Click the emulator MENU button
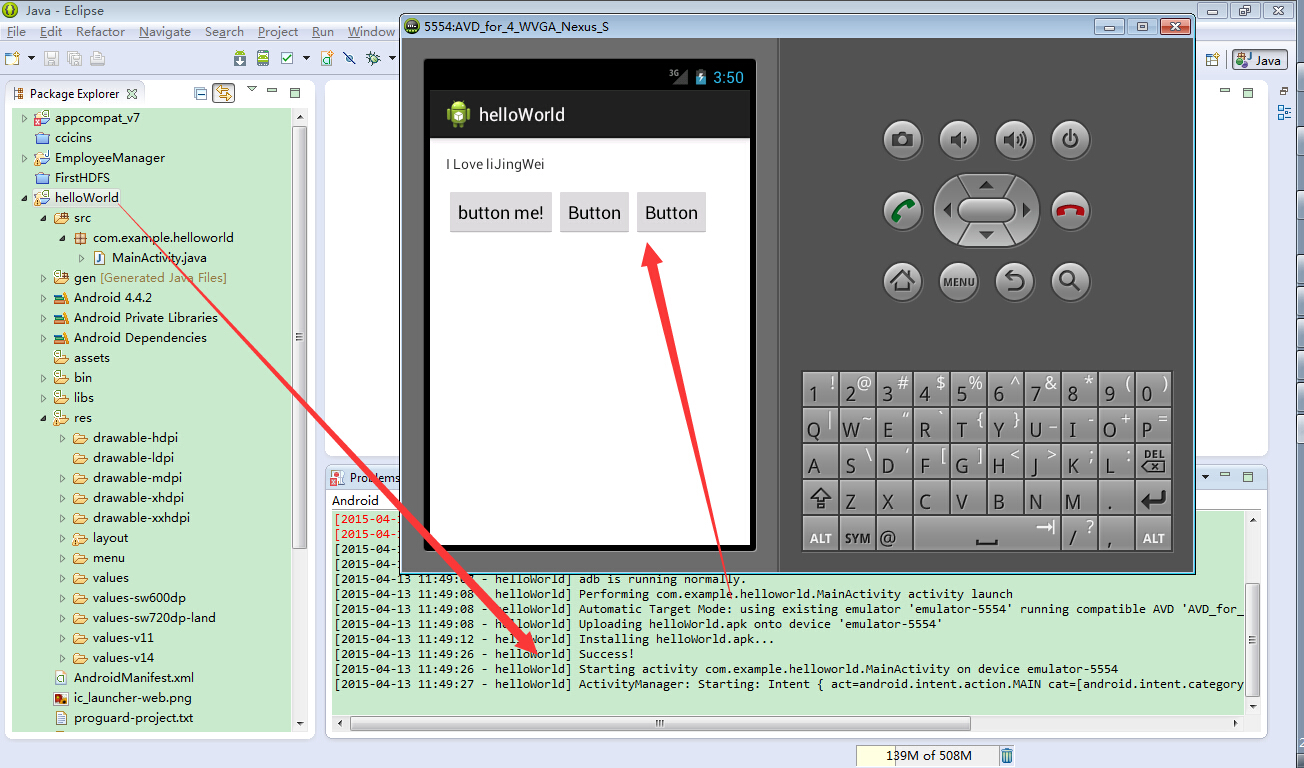 pyautogui.click(x=959, y=281)
